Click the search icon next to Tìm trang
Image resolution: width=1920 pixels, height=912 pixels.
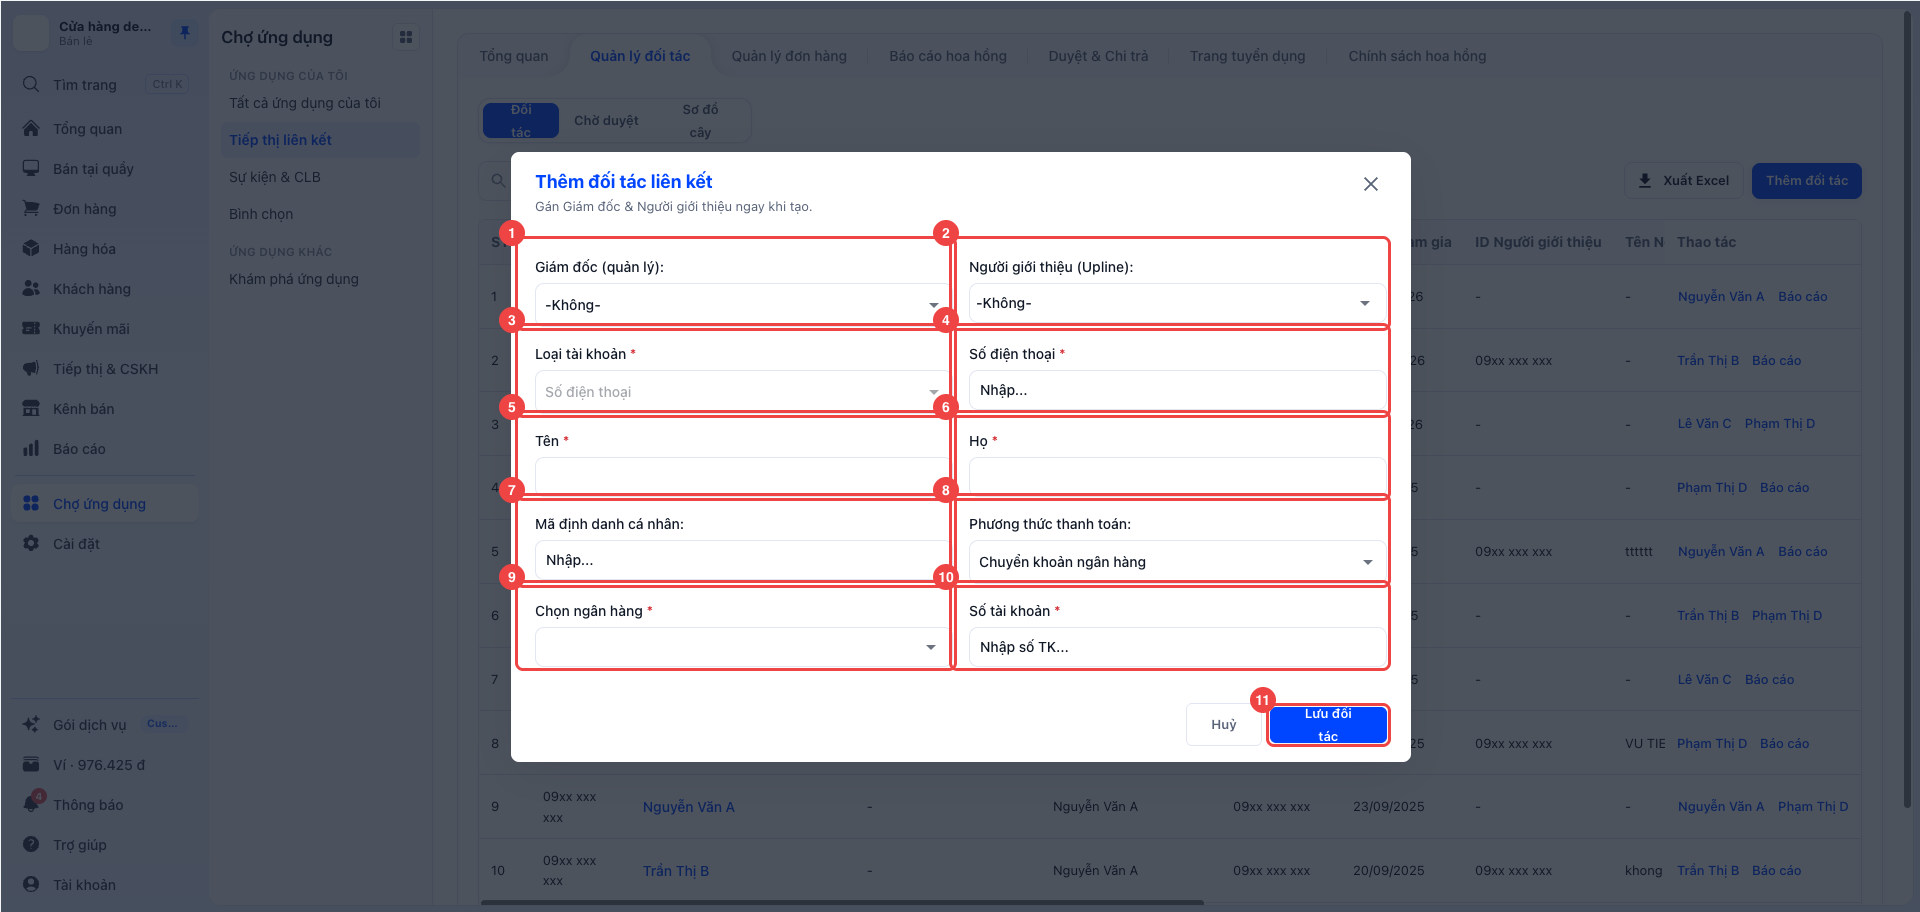[x=31, y=84]
